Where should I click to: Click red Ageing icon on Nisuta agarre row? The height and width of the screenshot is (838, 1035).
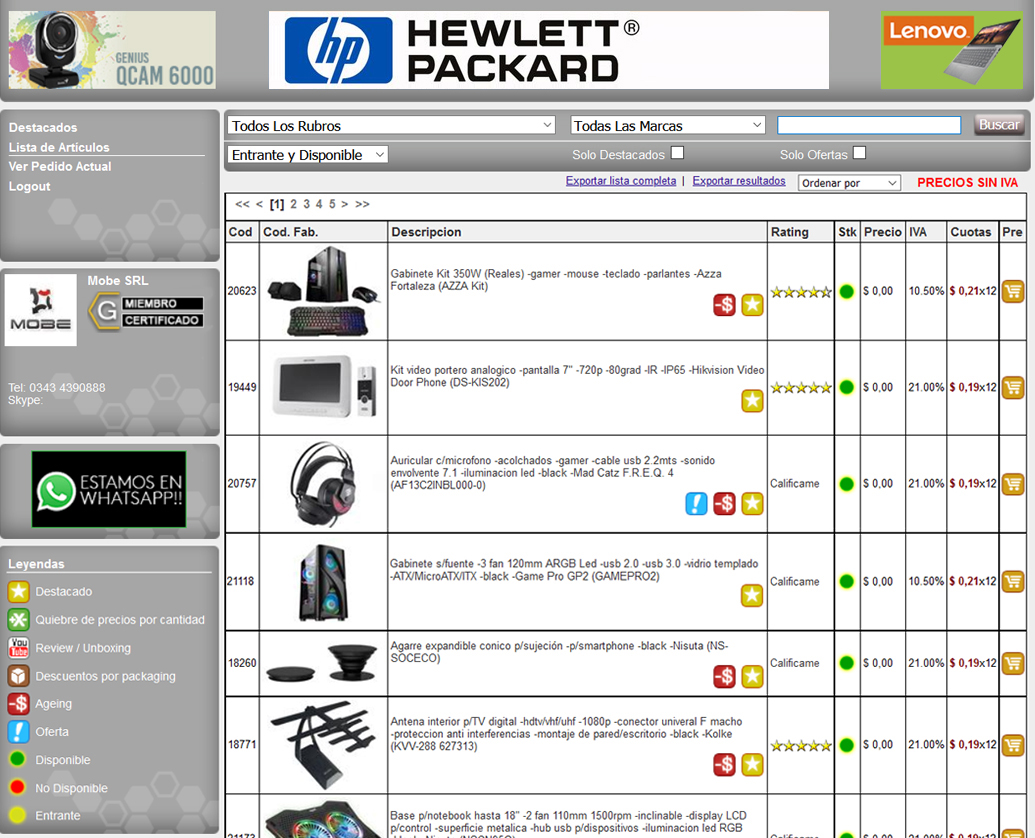coord(724,677)
